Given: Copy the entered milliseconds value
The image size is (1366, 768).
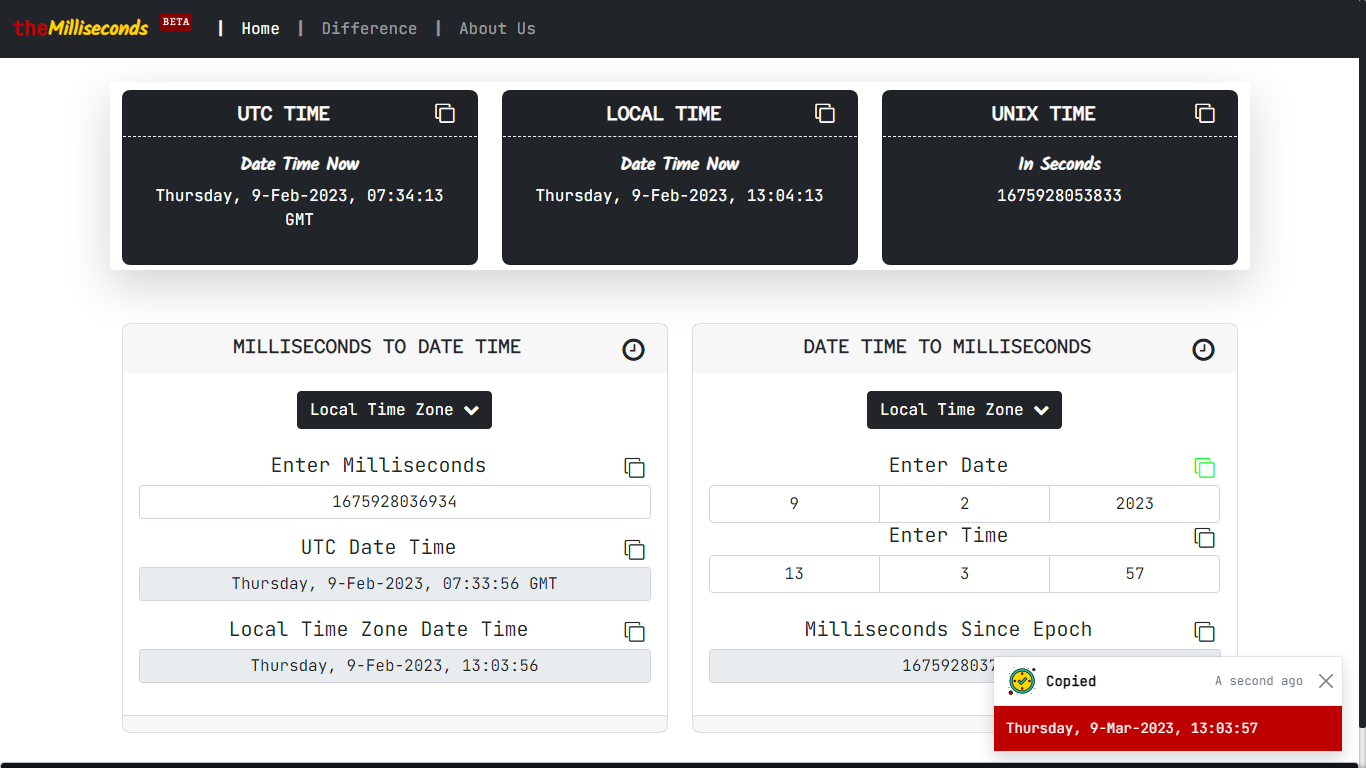Looking at the screenshot, I should [634, 467].
